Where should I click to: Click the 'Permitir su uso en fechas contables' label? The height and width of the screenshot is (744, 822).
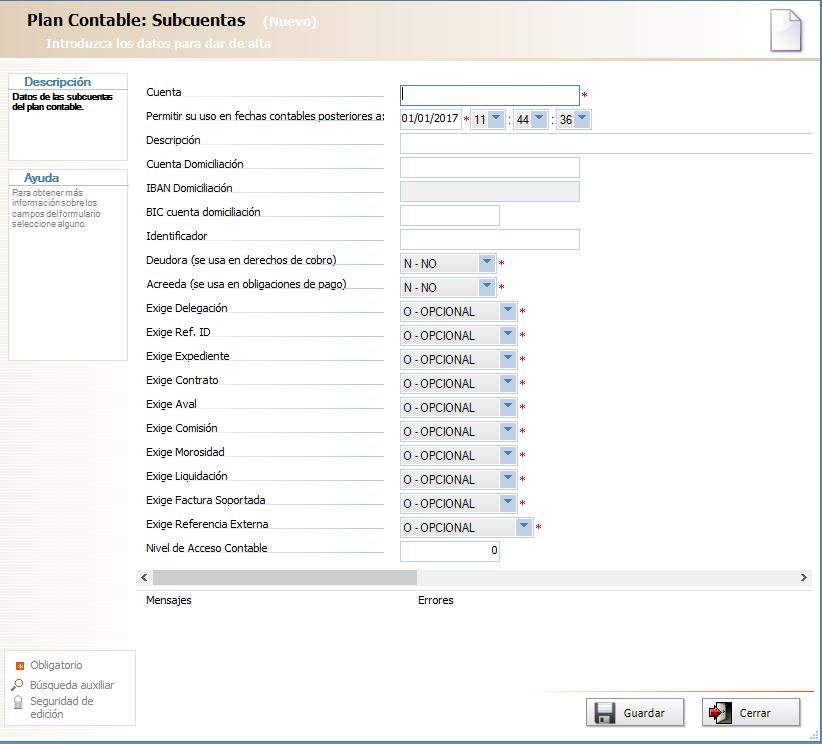(265, 116)
